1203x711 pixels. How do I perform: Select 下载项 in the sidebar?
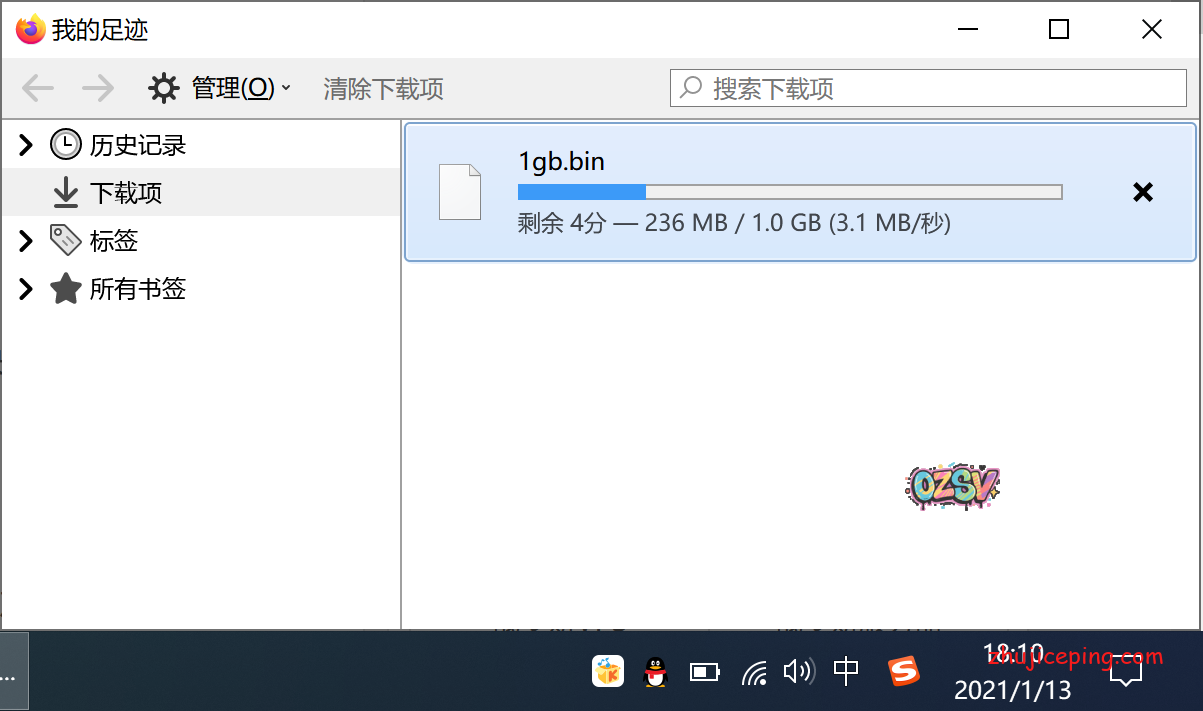point(125,192)
